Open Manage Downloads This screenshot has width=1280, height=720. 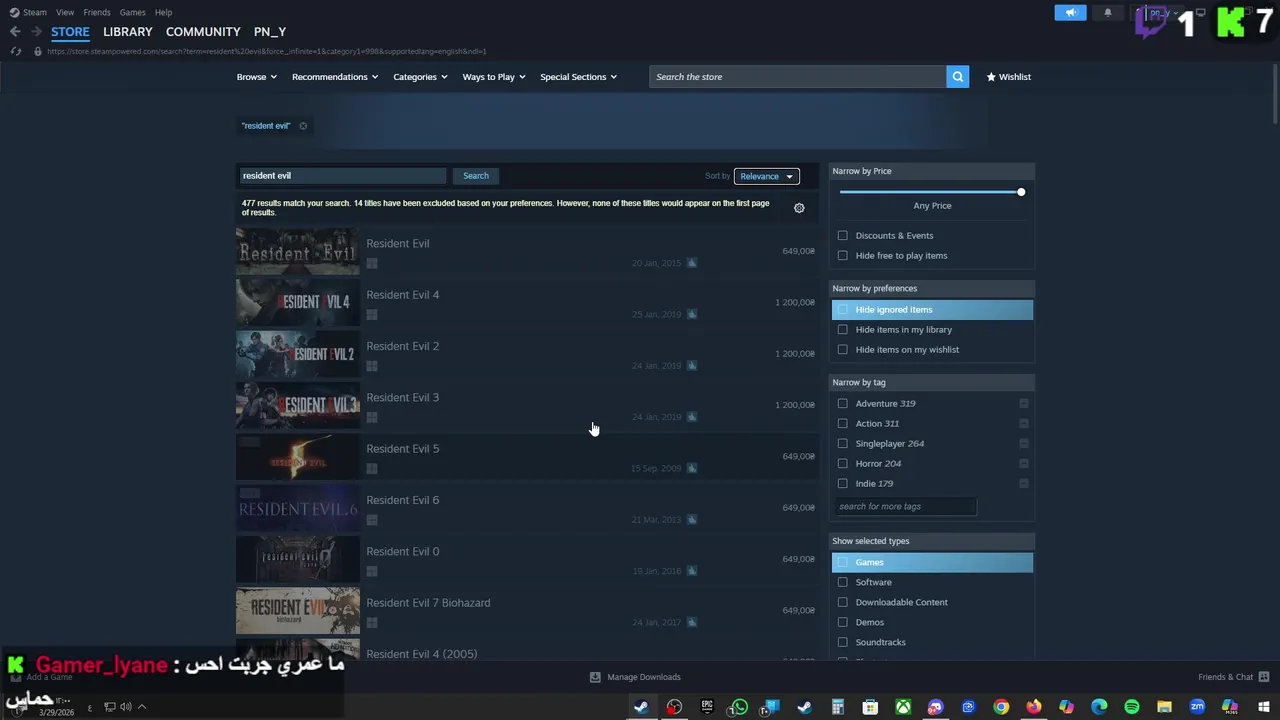(636, 677)
